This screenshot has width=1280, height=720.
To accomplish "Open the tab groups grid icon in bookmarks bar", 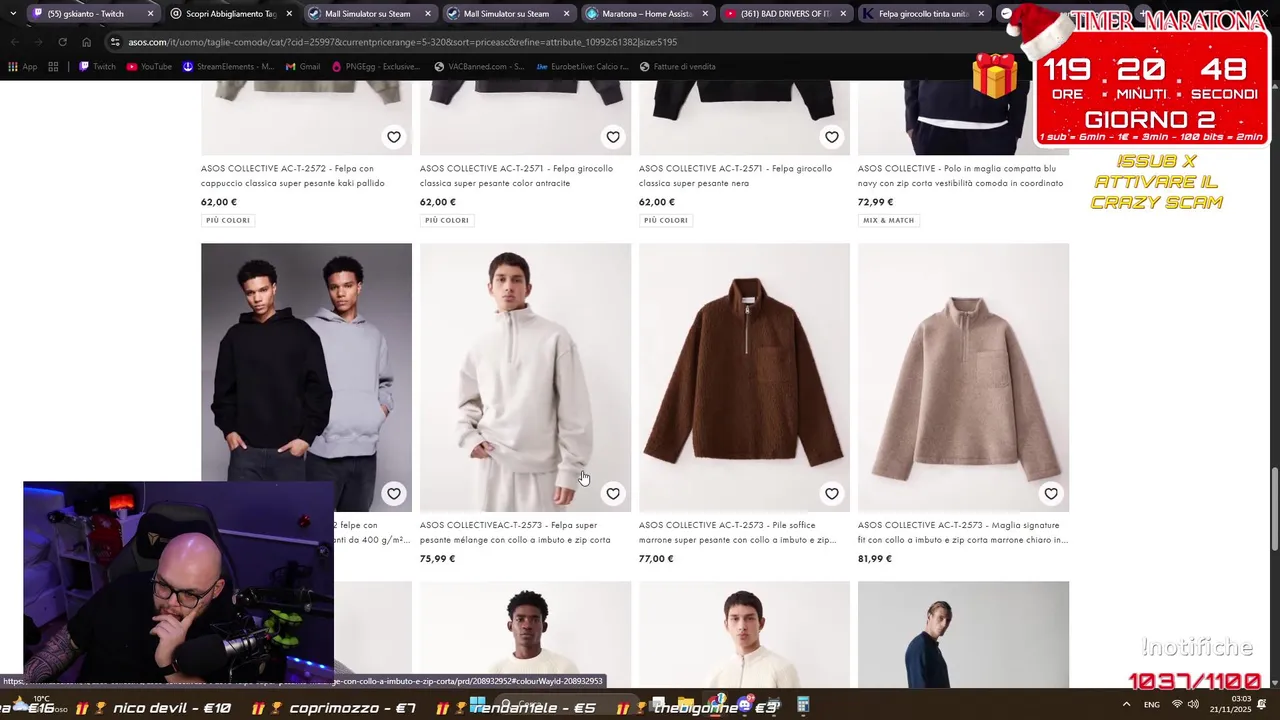I will pyautogui.click(x=53, y=67).
